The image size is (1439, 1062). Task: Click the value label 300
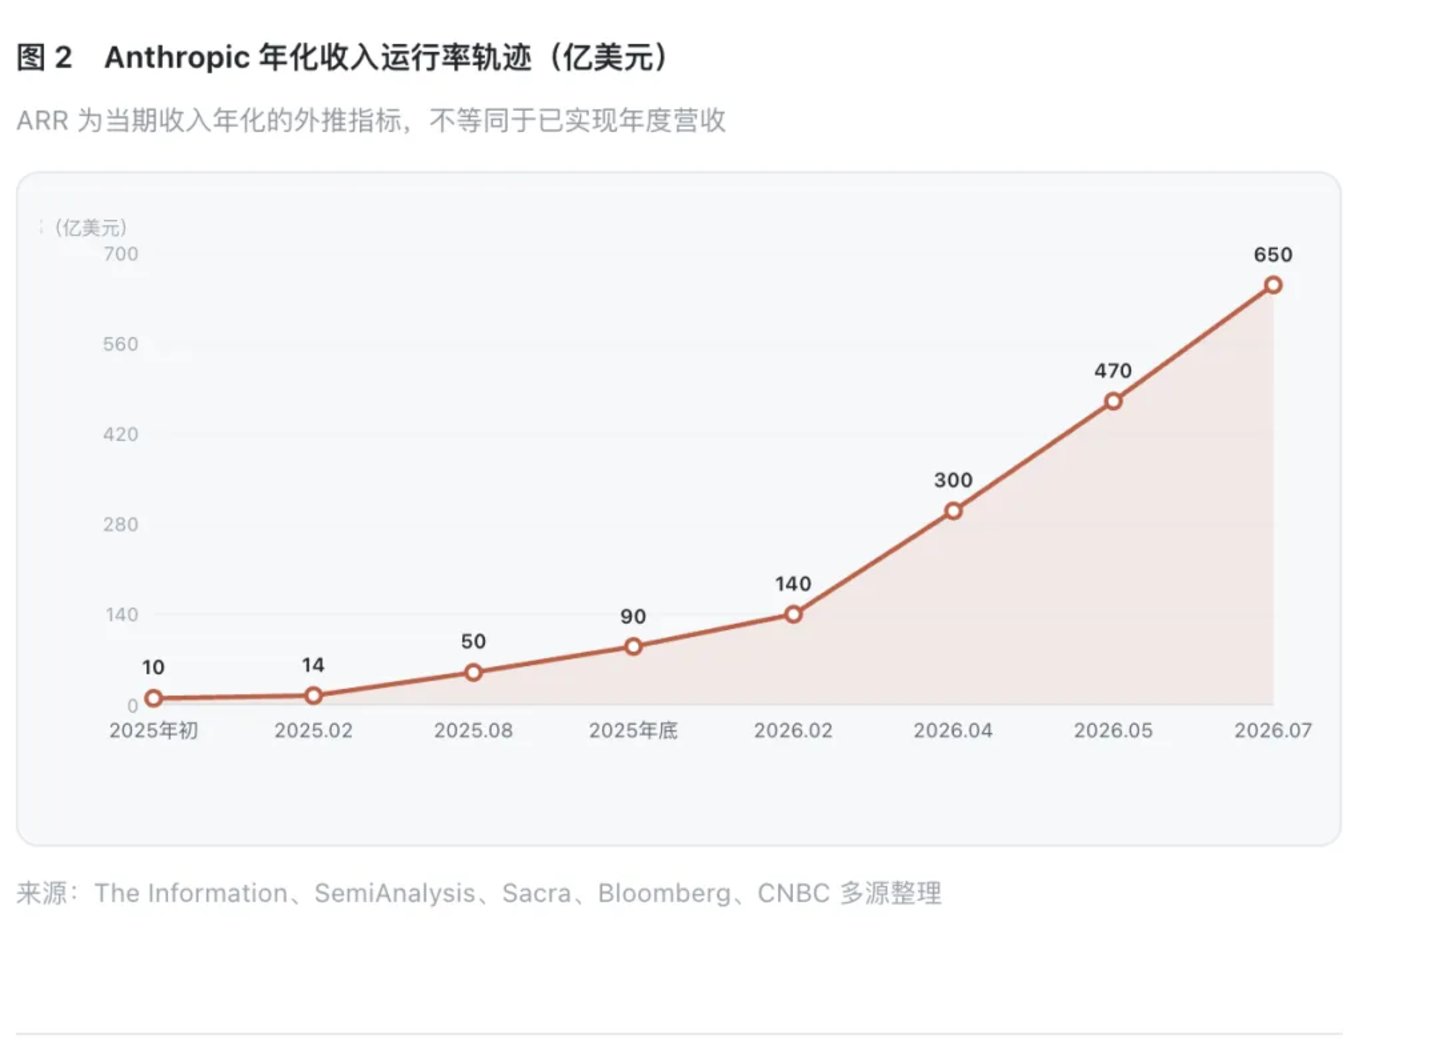pos(953,480)
